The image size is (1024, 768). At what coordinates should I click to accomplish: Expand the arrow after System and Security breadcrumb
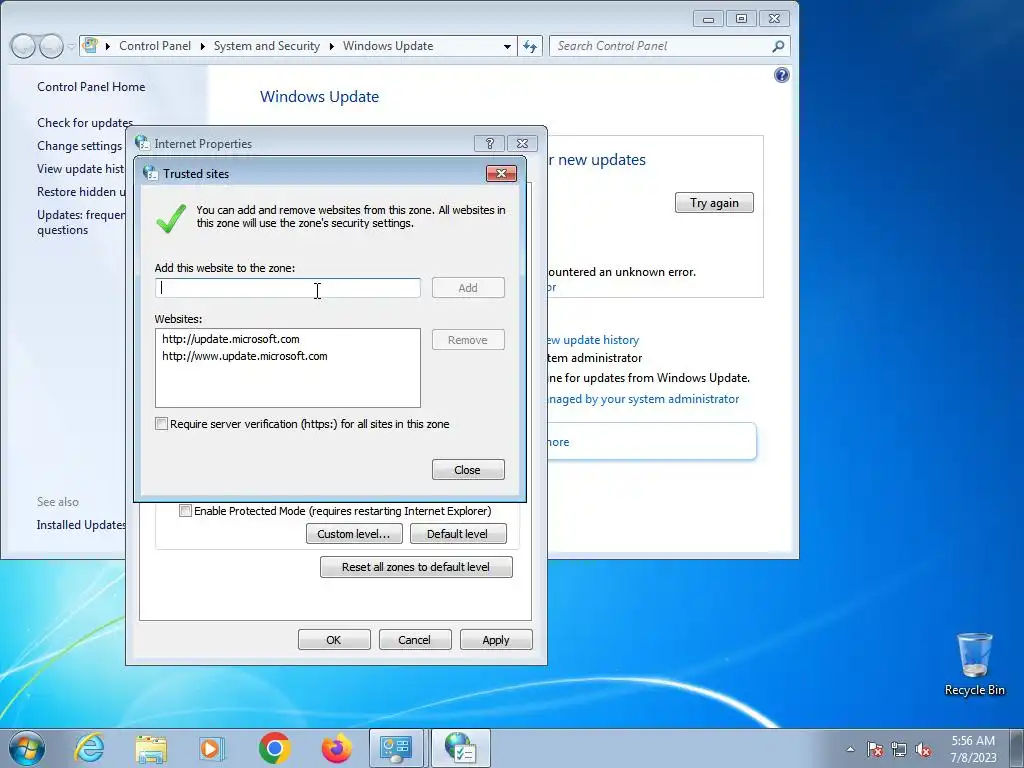coord(332,46)
